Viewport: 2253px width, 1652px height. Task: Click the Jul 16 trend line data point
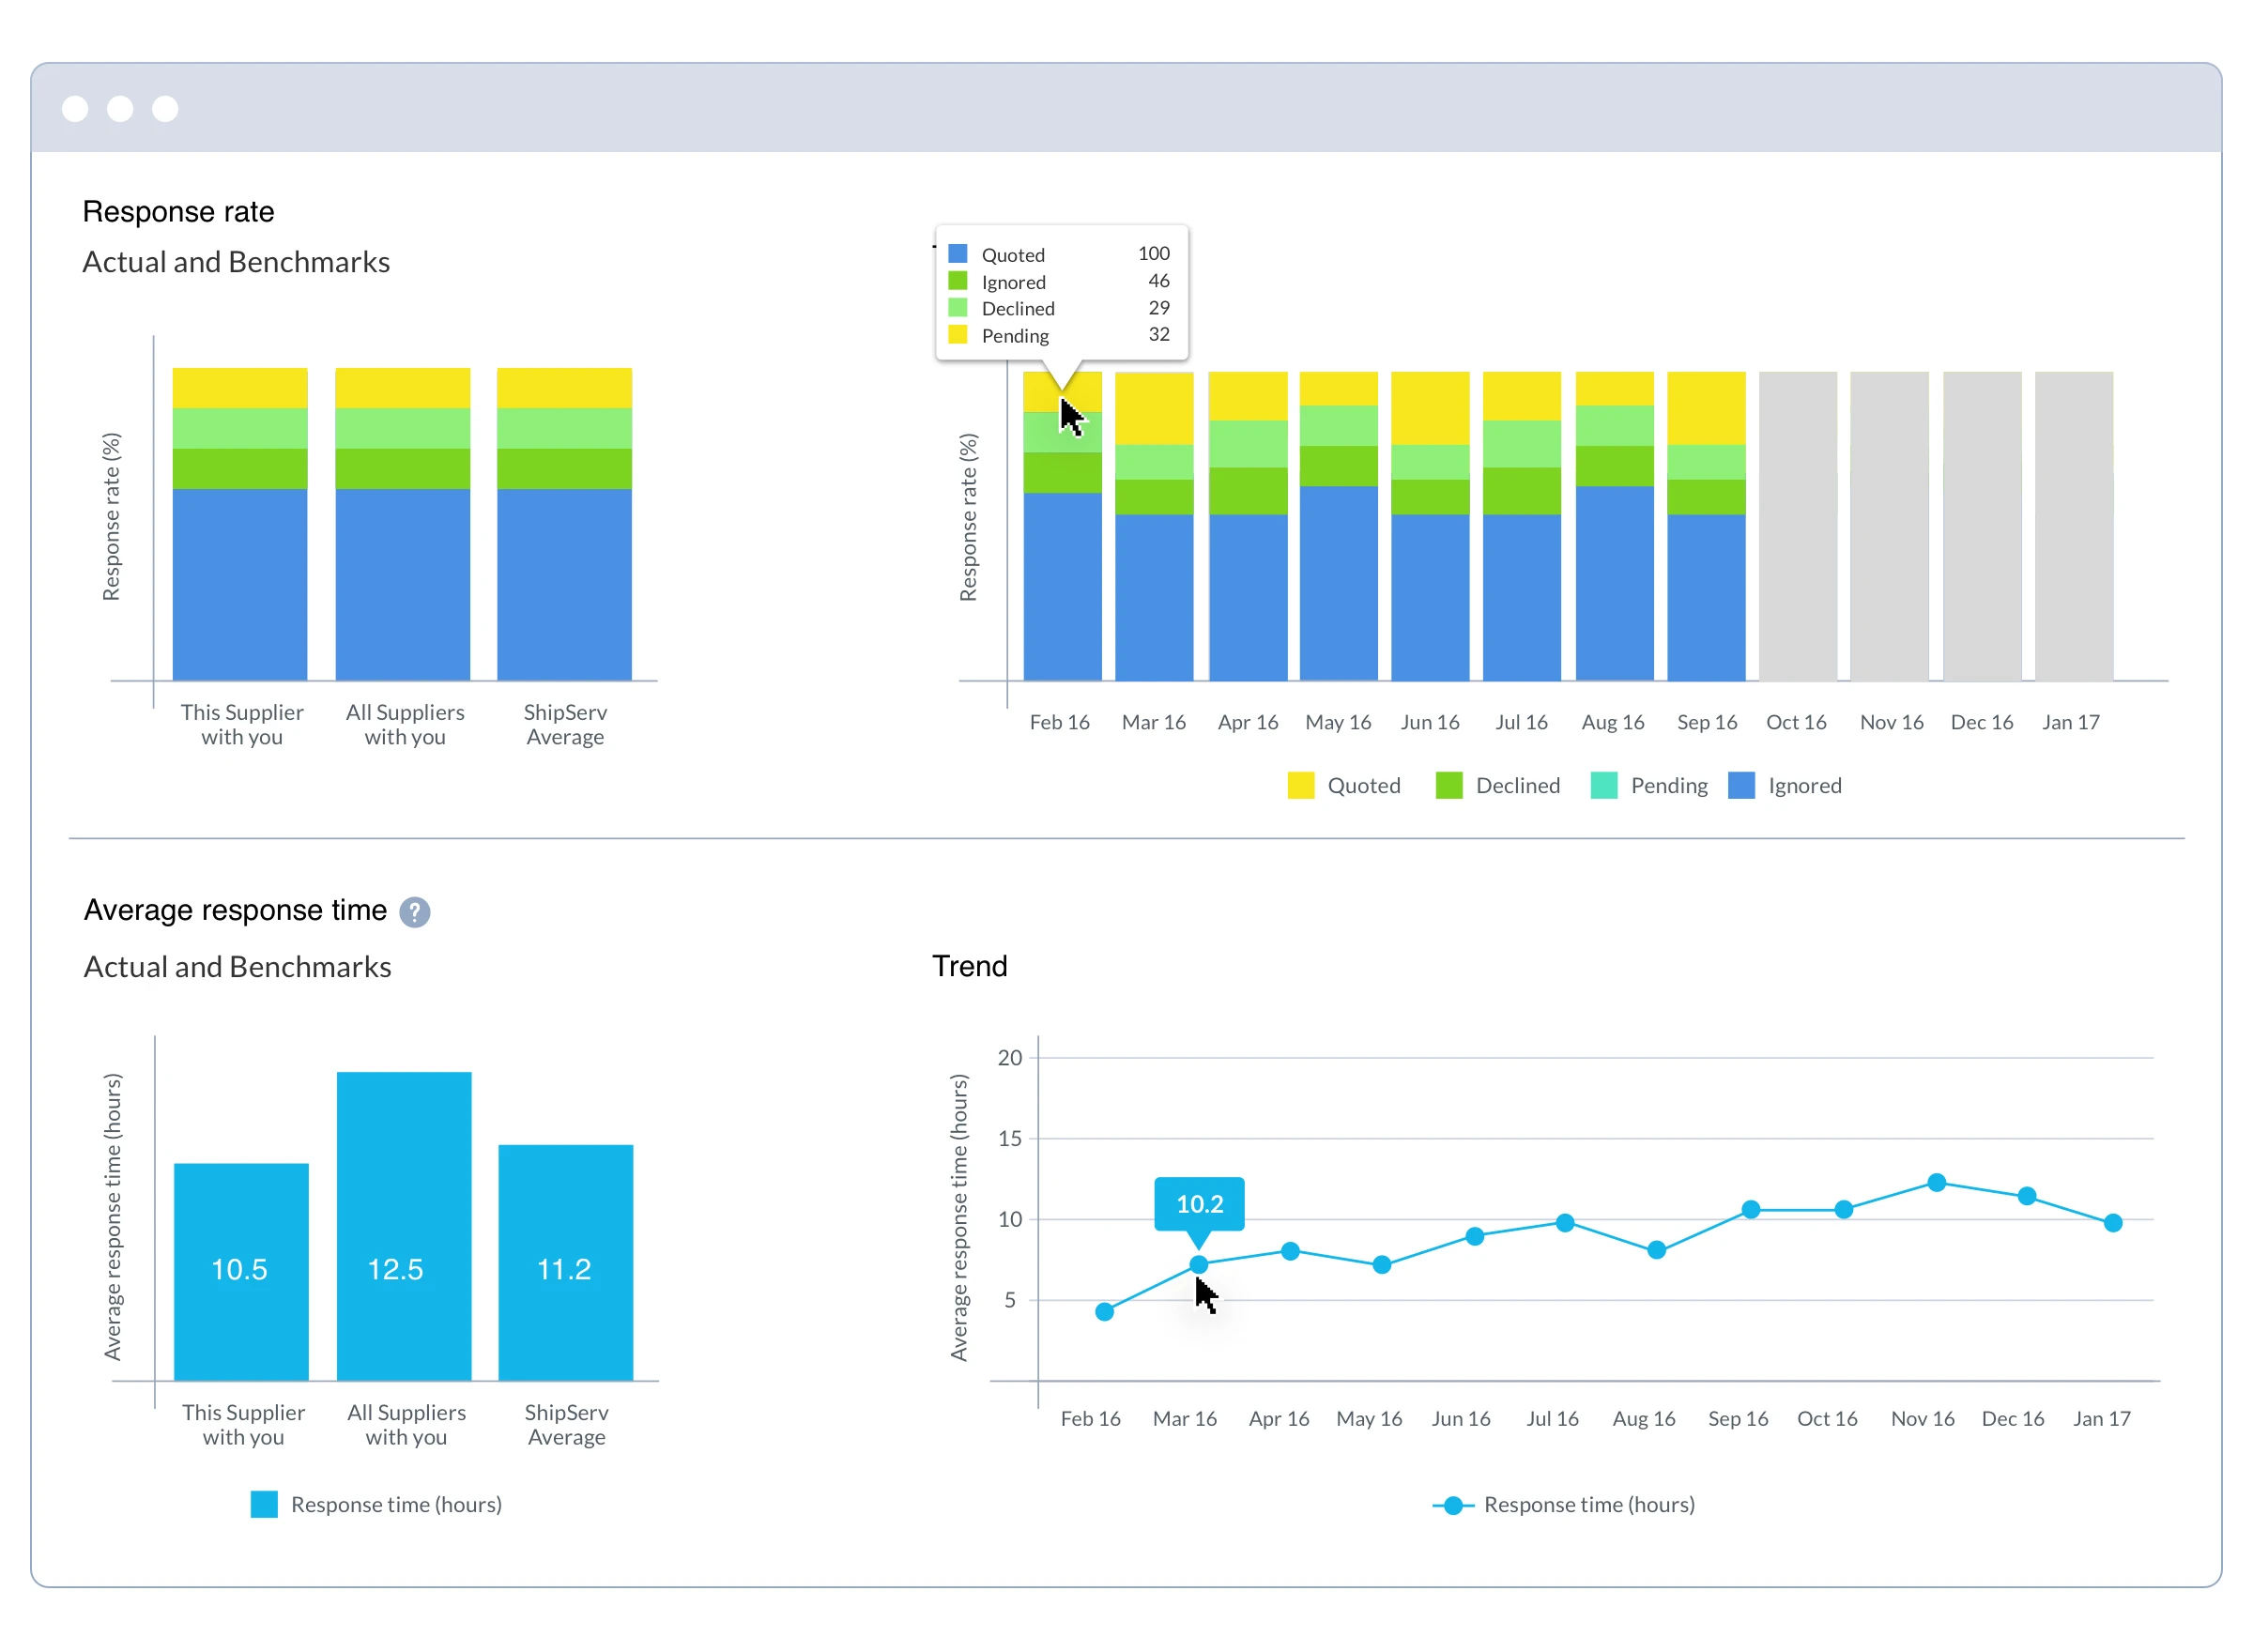coord(1566,1223)
